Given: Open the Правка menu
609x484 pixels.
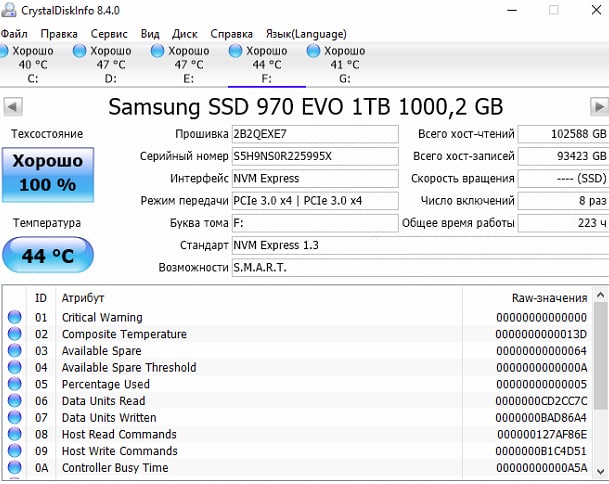Looking at the screenshot, I should pyautogui.click(x=59, y=34).
